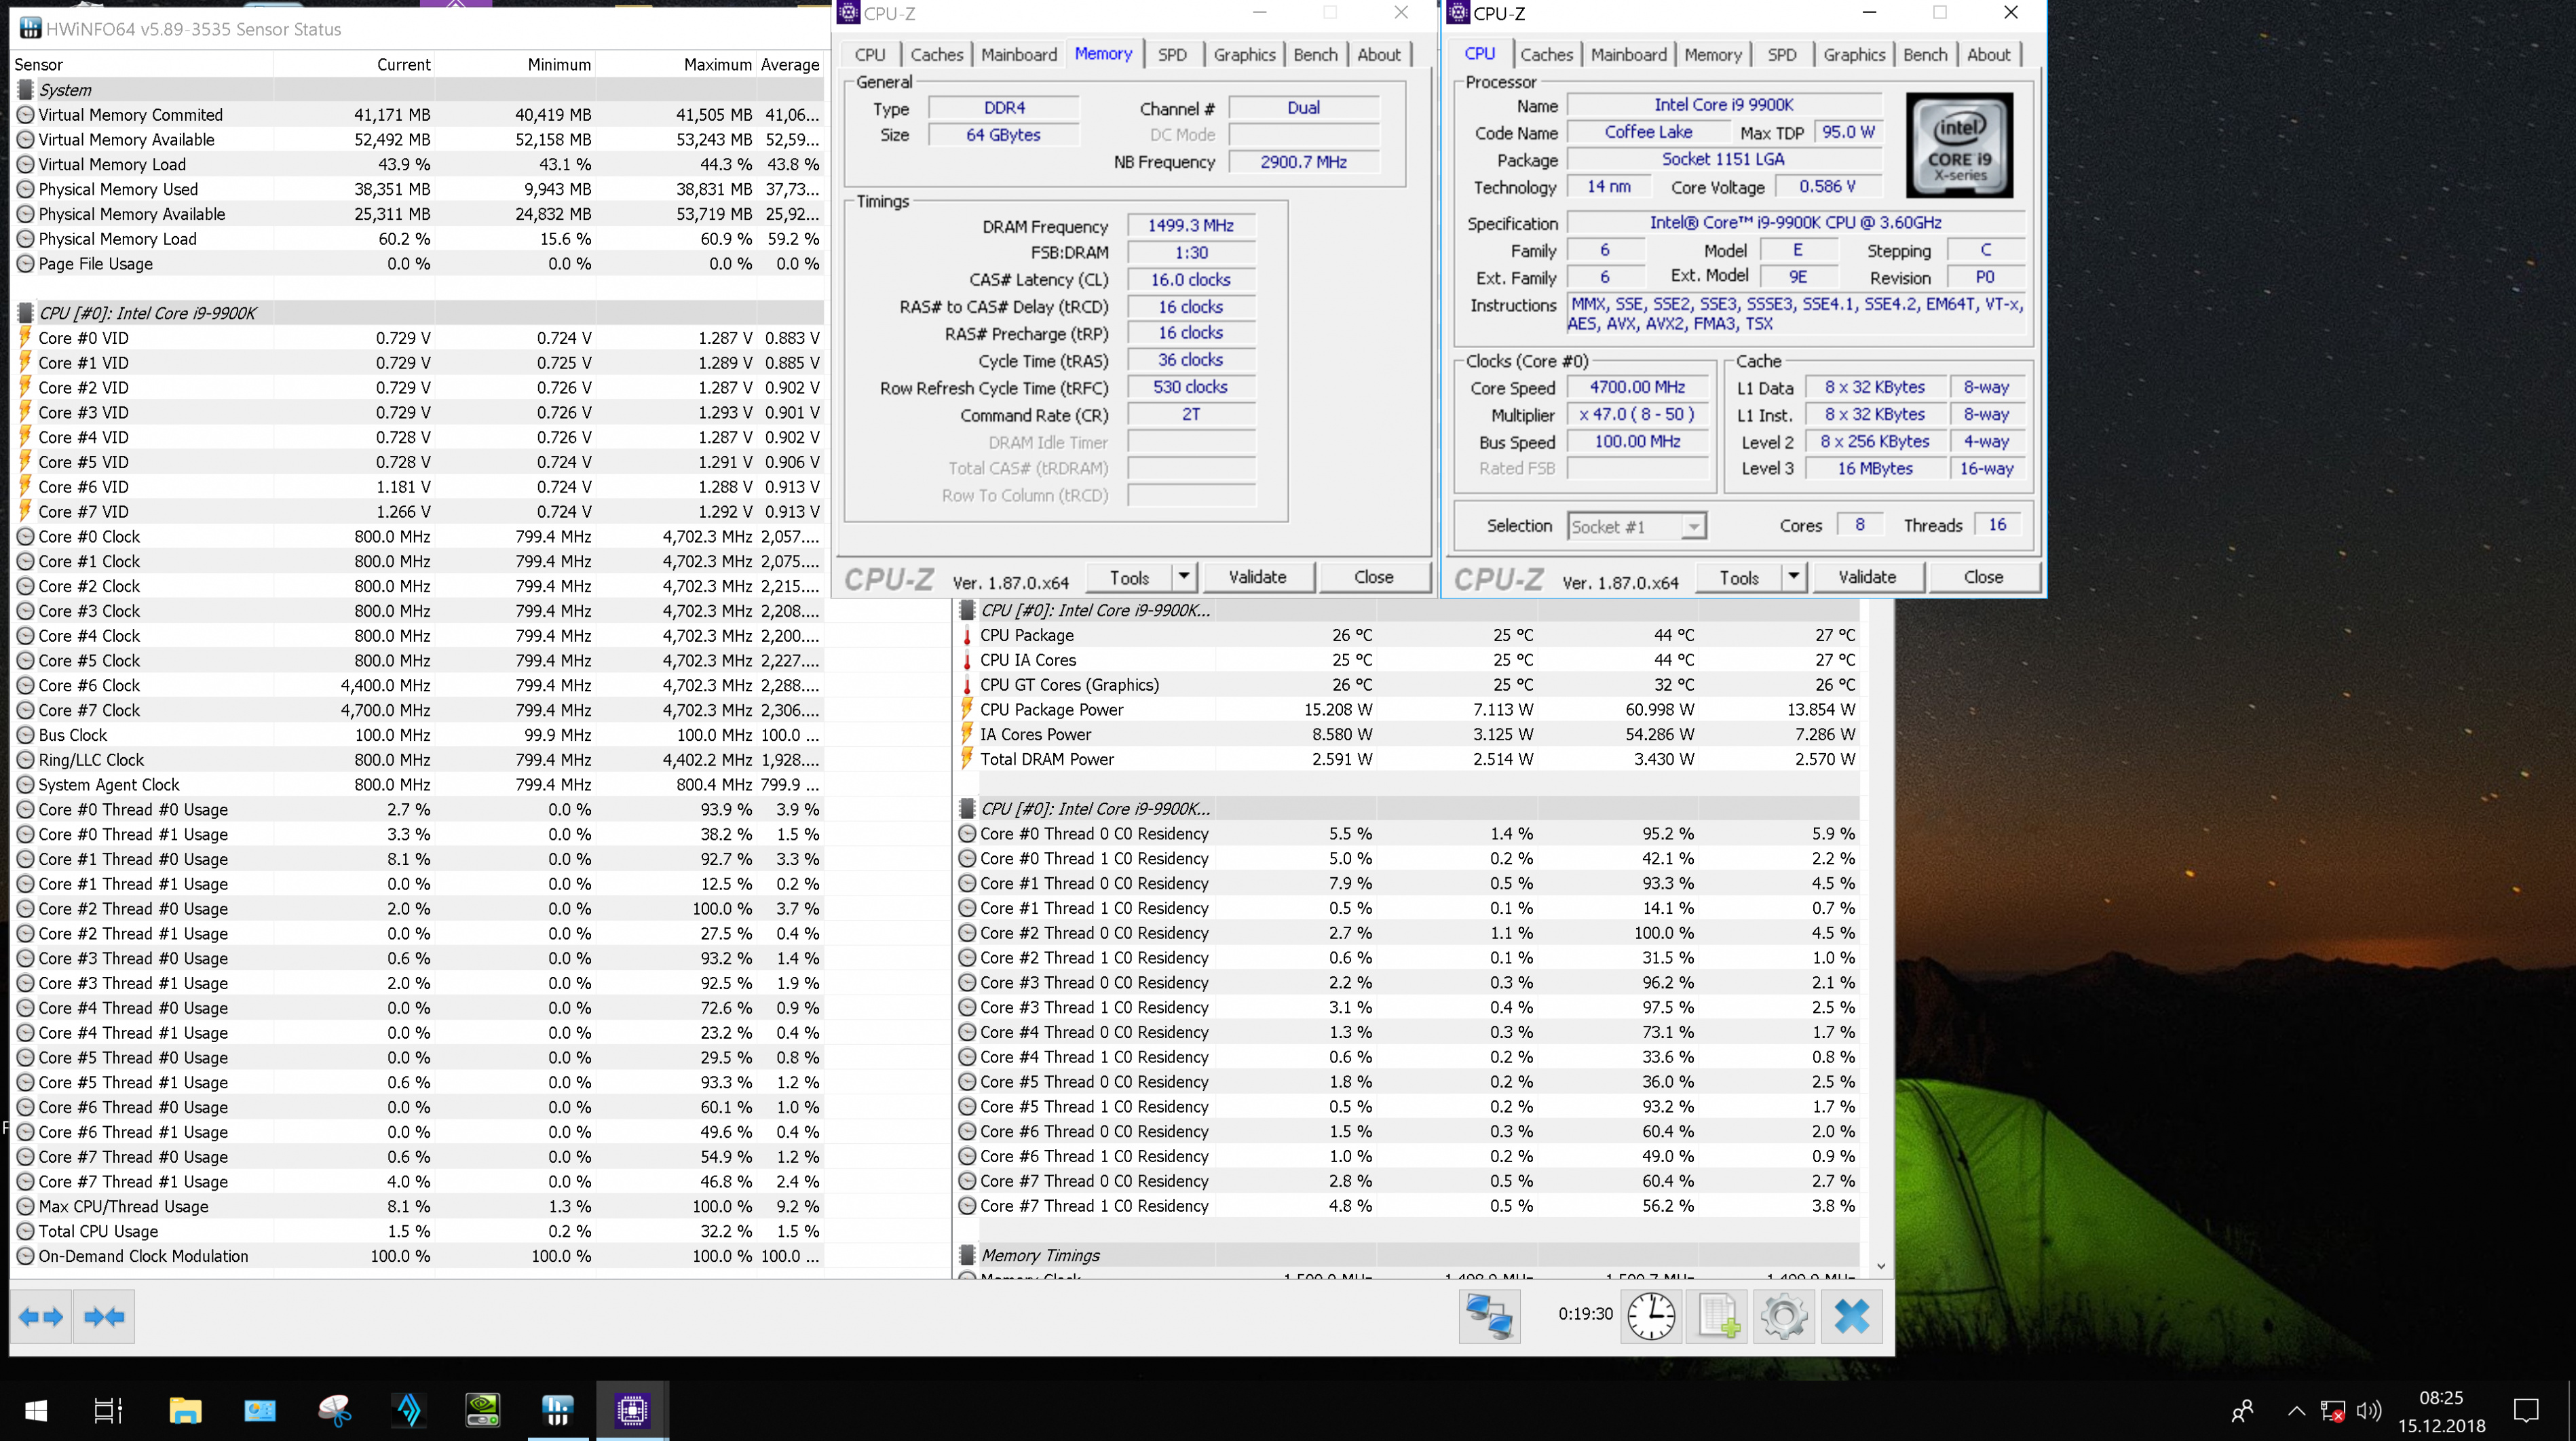The height and width of the screenshot is (1441, 2576).
Task: Click the volume speaker tray icon
Action: pyautogui.click(x=2368, y=1411)
